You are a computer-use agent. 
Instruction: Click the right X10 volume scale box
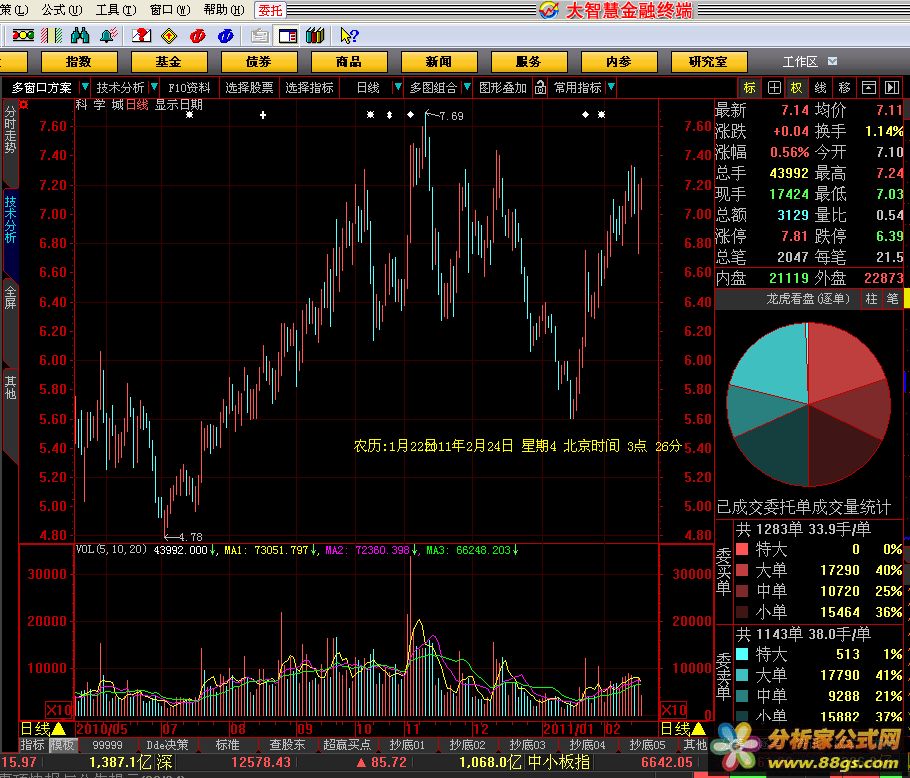pos(673,710)
